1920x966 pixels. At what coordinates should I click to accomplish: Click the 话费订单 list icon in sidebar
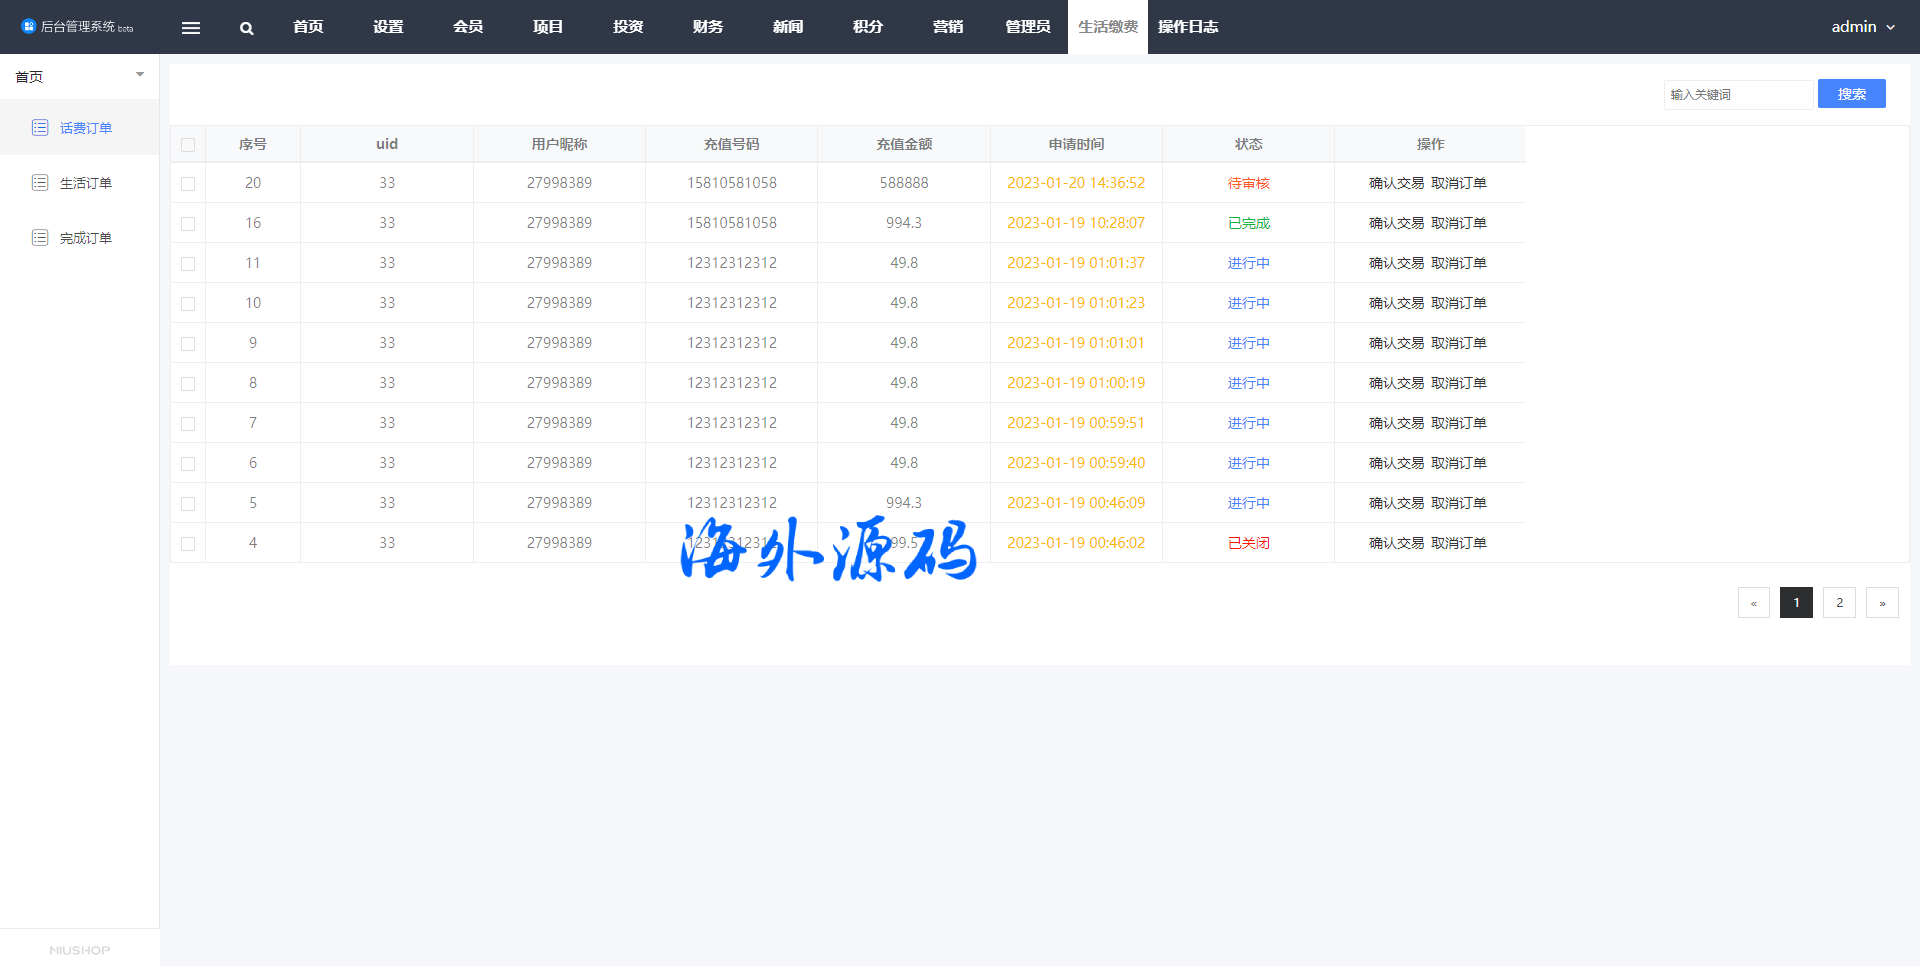coord(40,127)
